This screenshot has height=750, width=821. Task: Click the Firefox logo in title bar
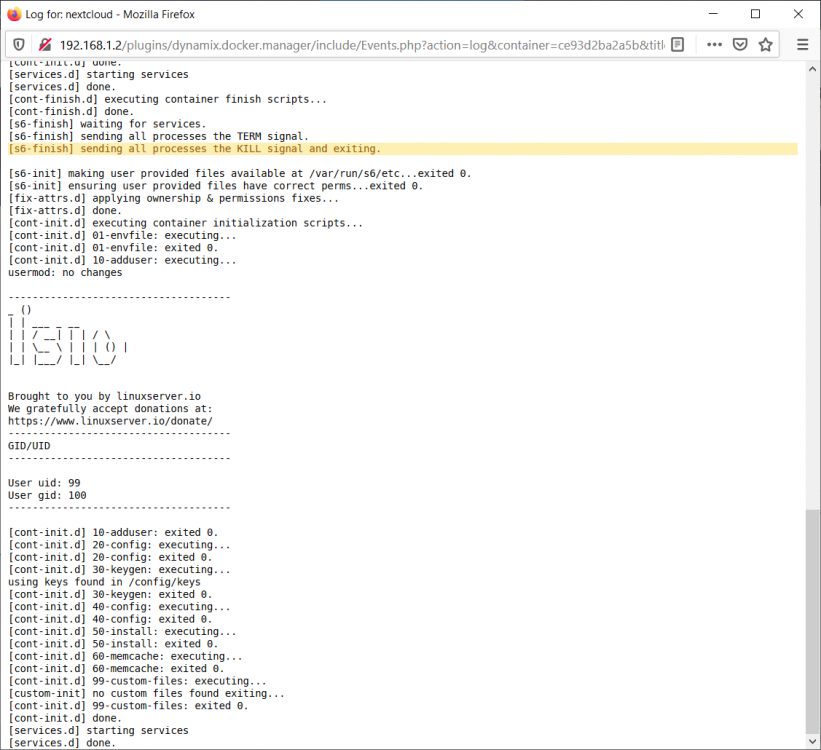[x=14, y=14]
